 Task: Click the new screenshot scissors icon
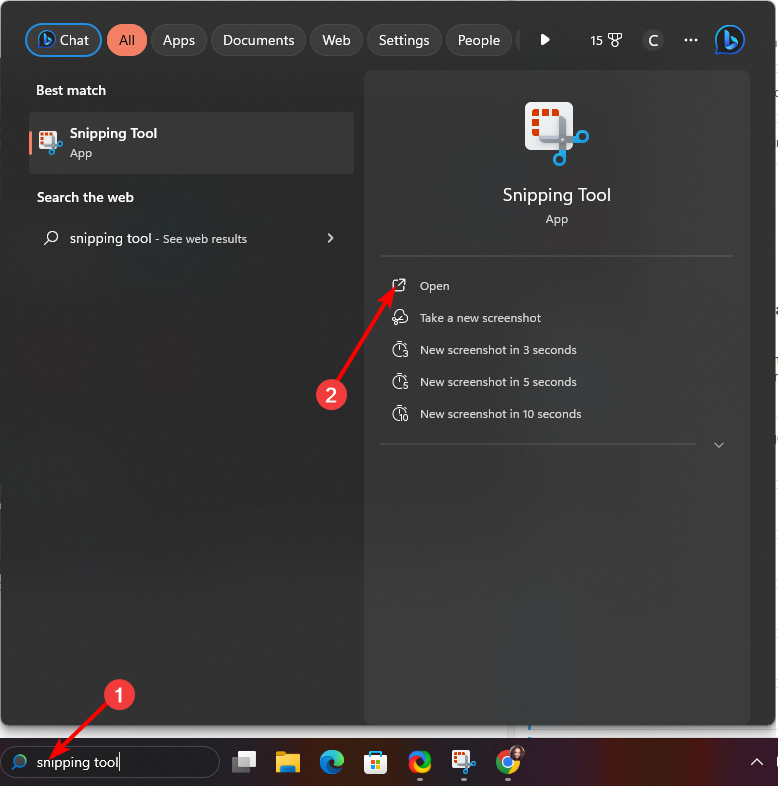[x=400, y=317]
